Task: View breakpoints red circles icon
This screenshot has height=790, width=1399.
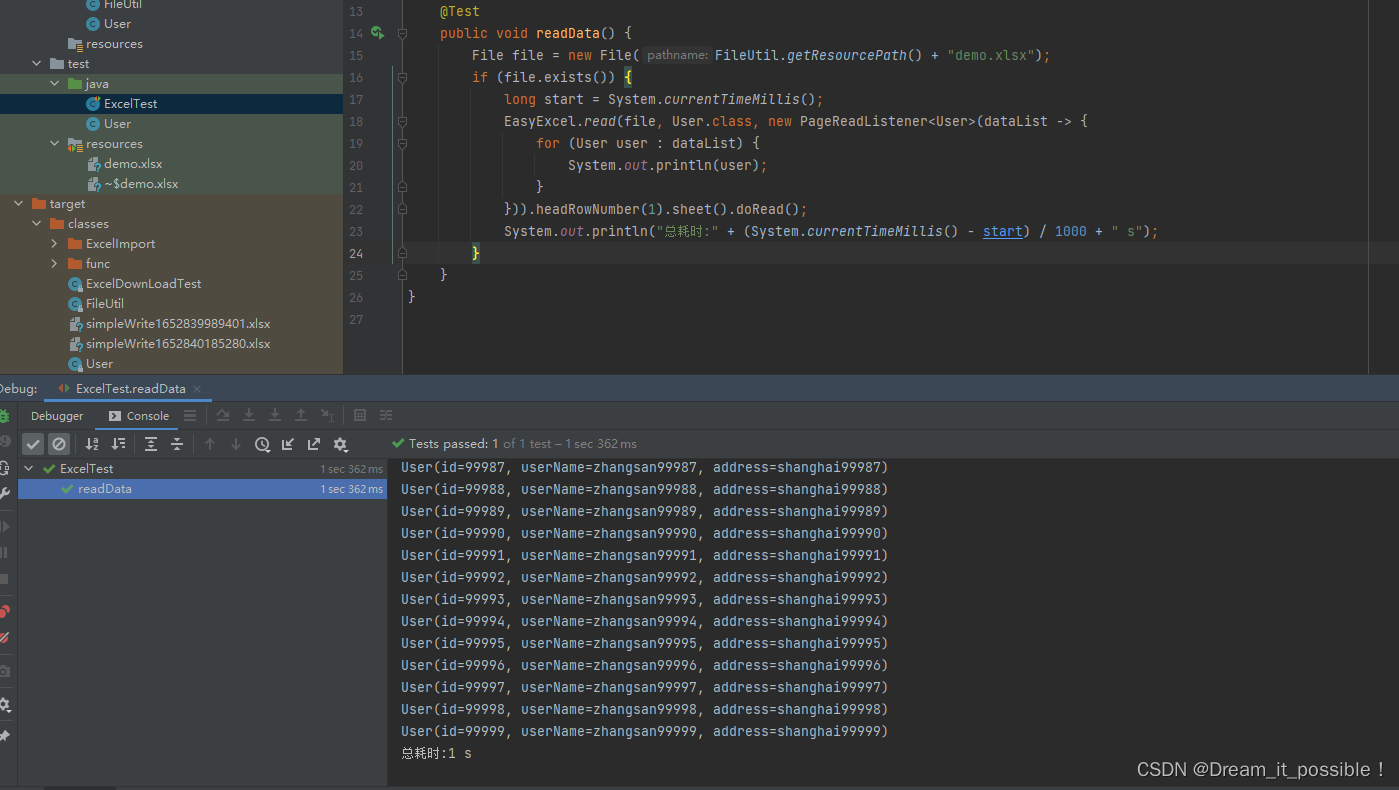Action: (x=5, y=611)
